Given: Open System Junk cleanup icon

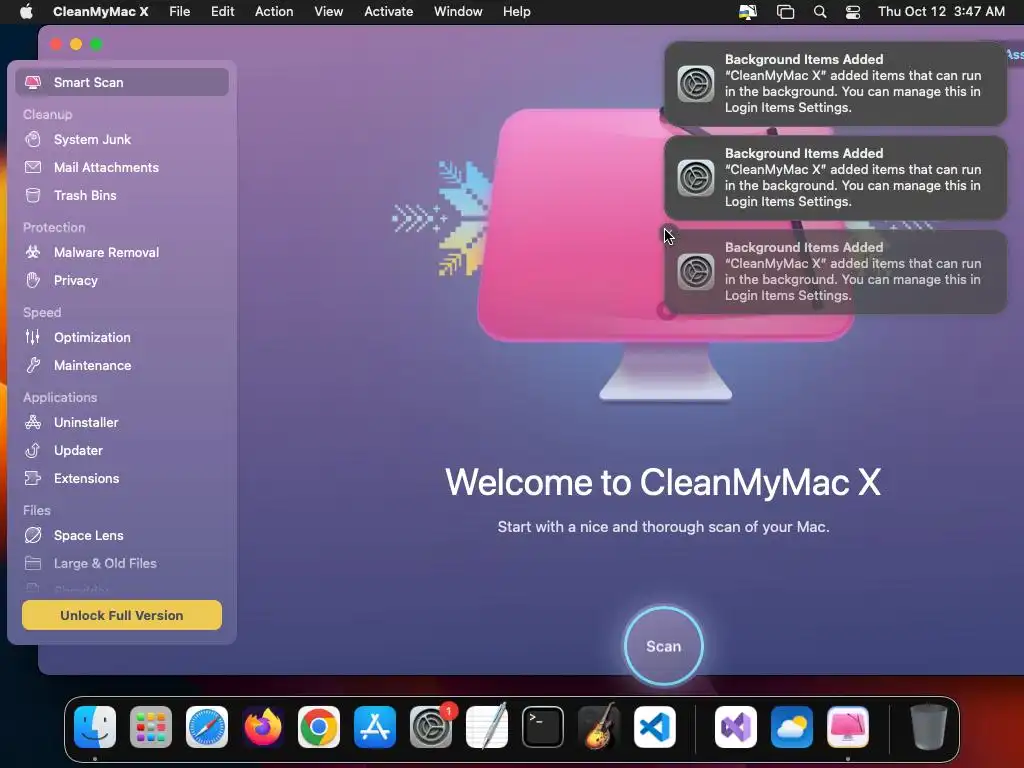Looking at the screenshot, I should [33, 139].
